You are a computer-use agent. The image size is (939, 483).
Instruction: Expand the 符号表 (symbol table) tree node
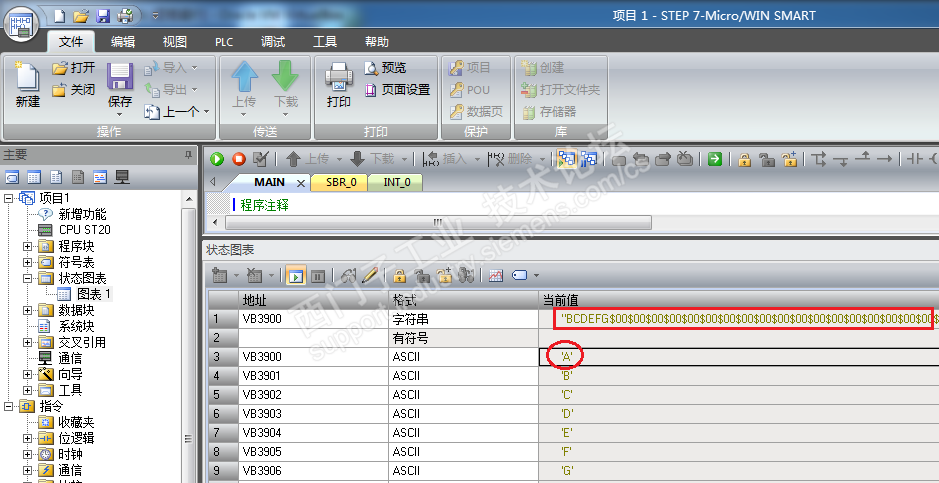point(28,262)
